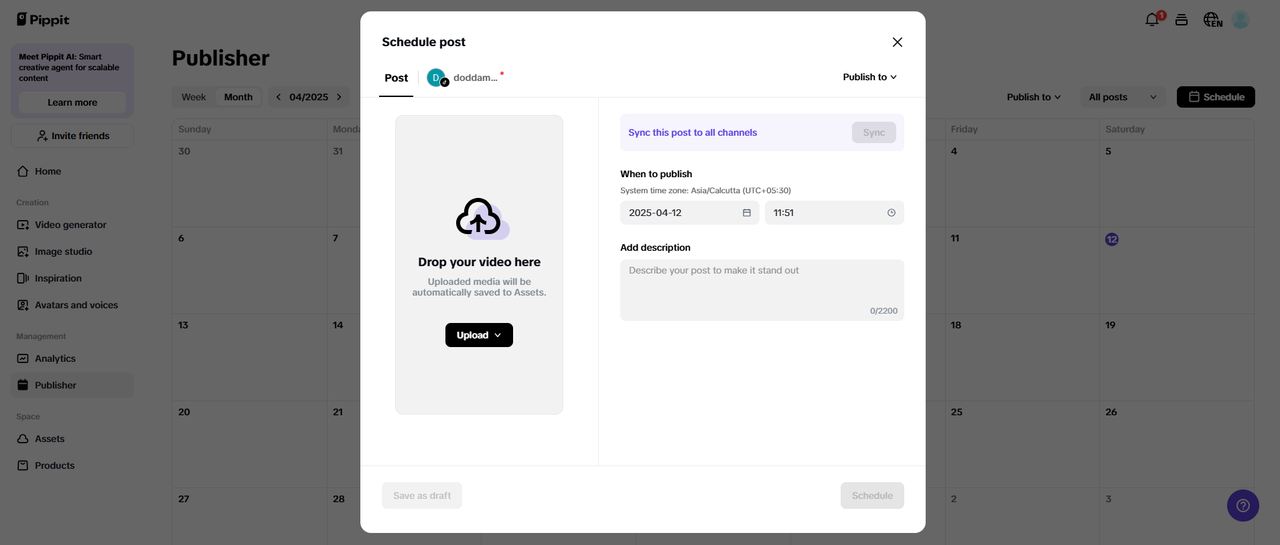
Task: Open the help question mark bubble
Action: (1243, 505)
